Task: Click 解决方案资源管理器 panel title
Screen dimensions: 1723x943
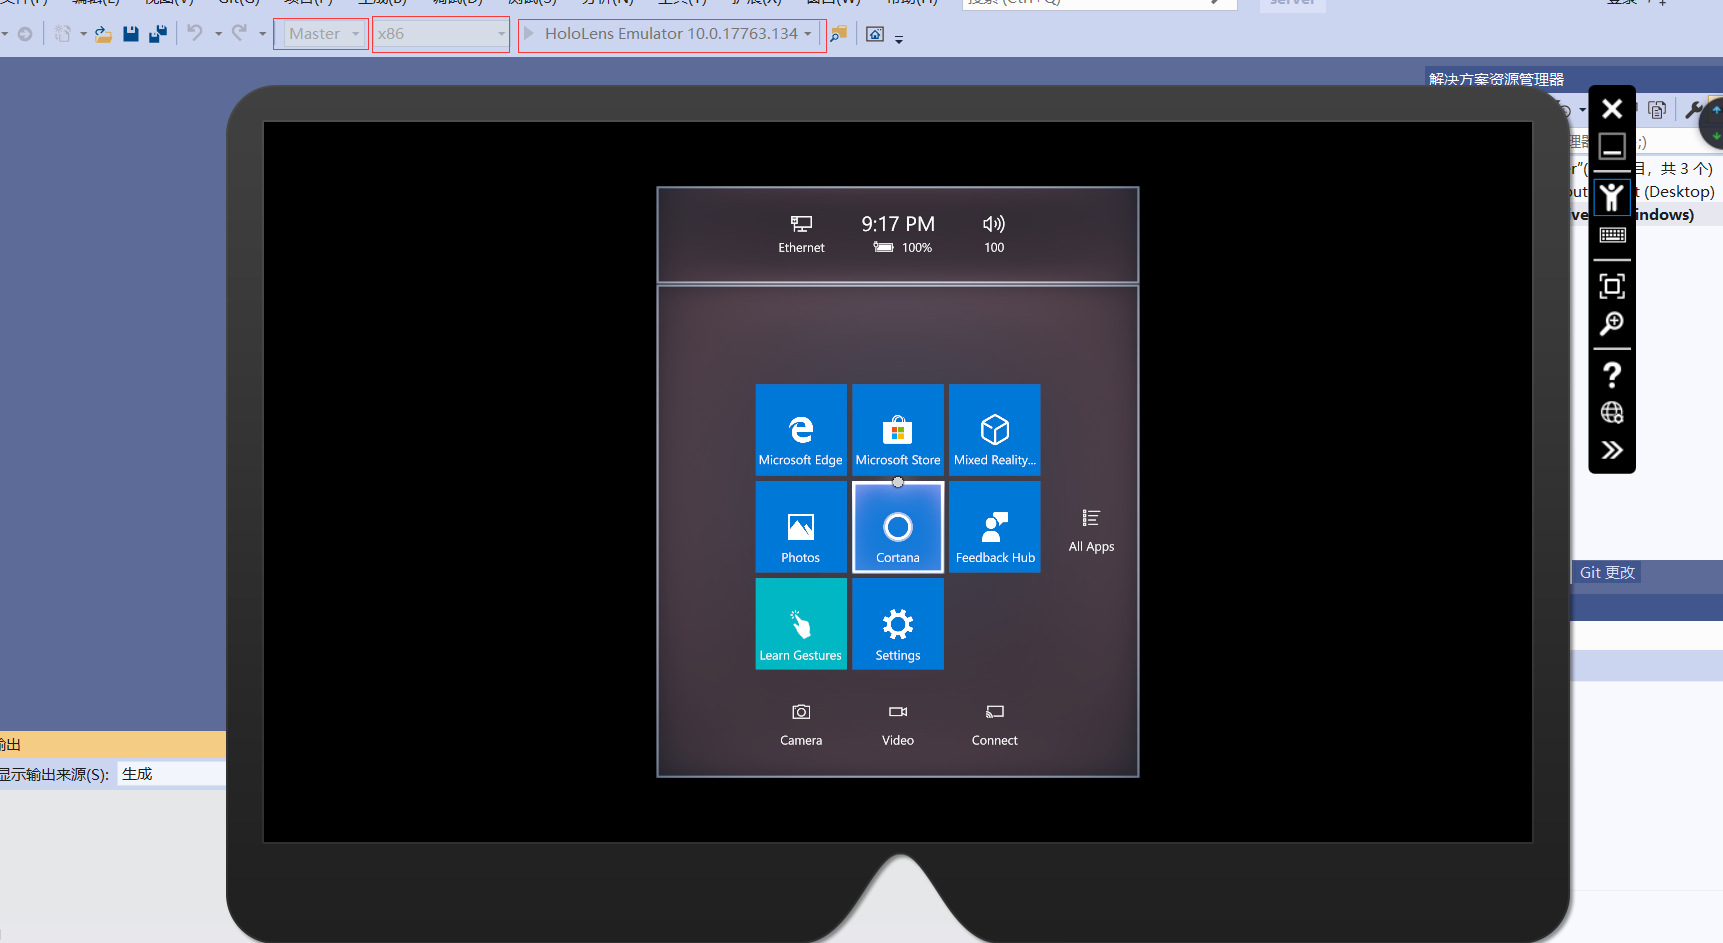Action: coord(1496,79)
